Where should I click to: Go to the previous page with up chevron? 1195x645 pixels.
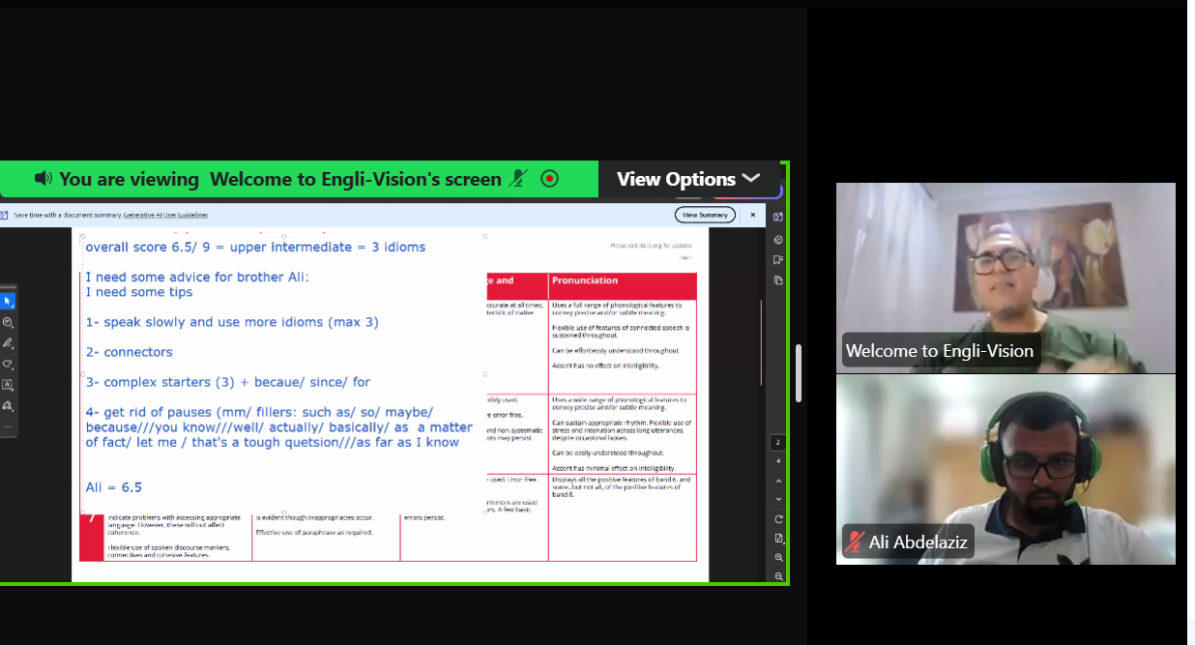778,480
